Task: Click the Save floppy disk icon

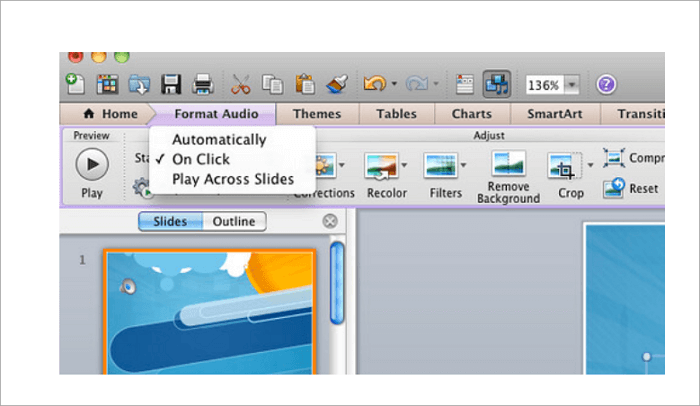Action: tap(170, 84)
